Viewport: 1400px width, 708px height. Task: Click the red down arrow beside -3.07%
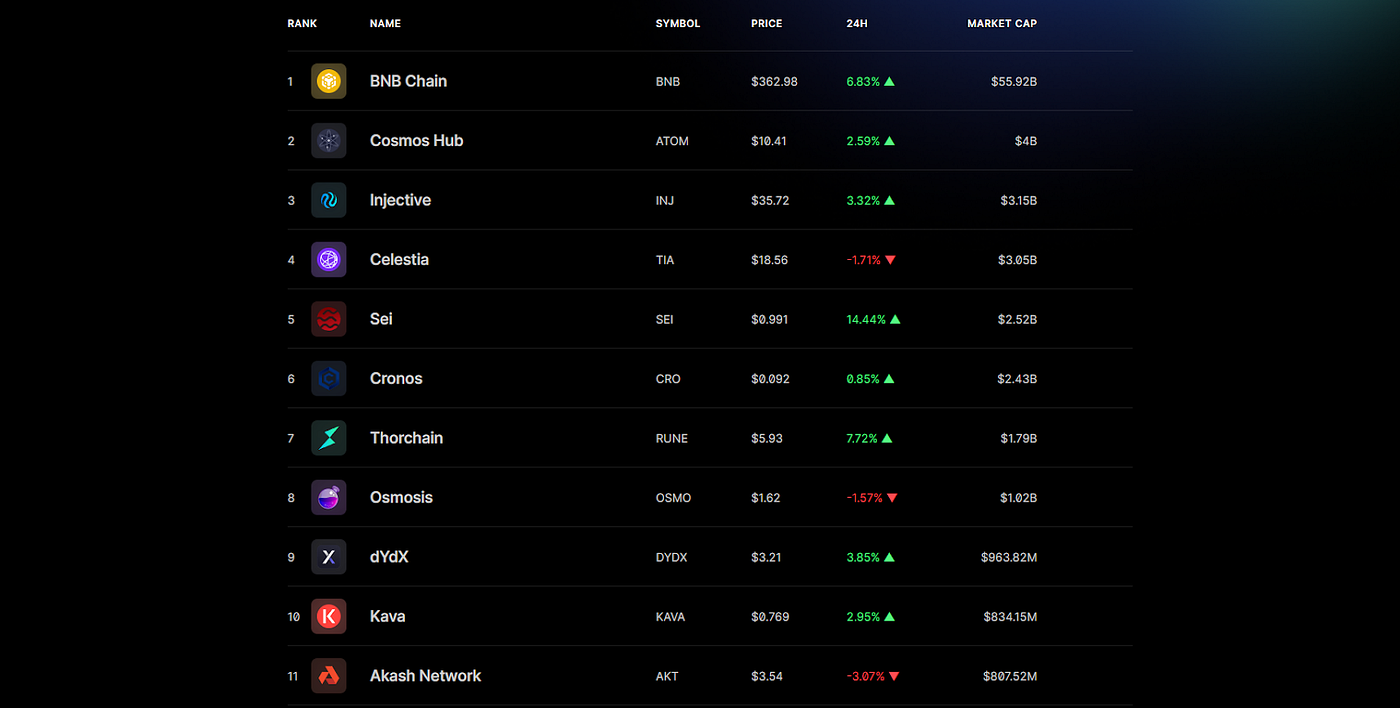[894, 676]
